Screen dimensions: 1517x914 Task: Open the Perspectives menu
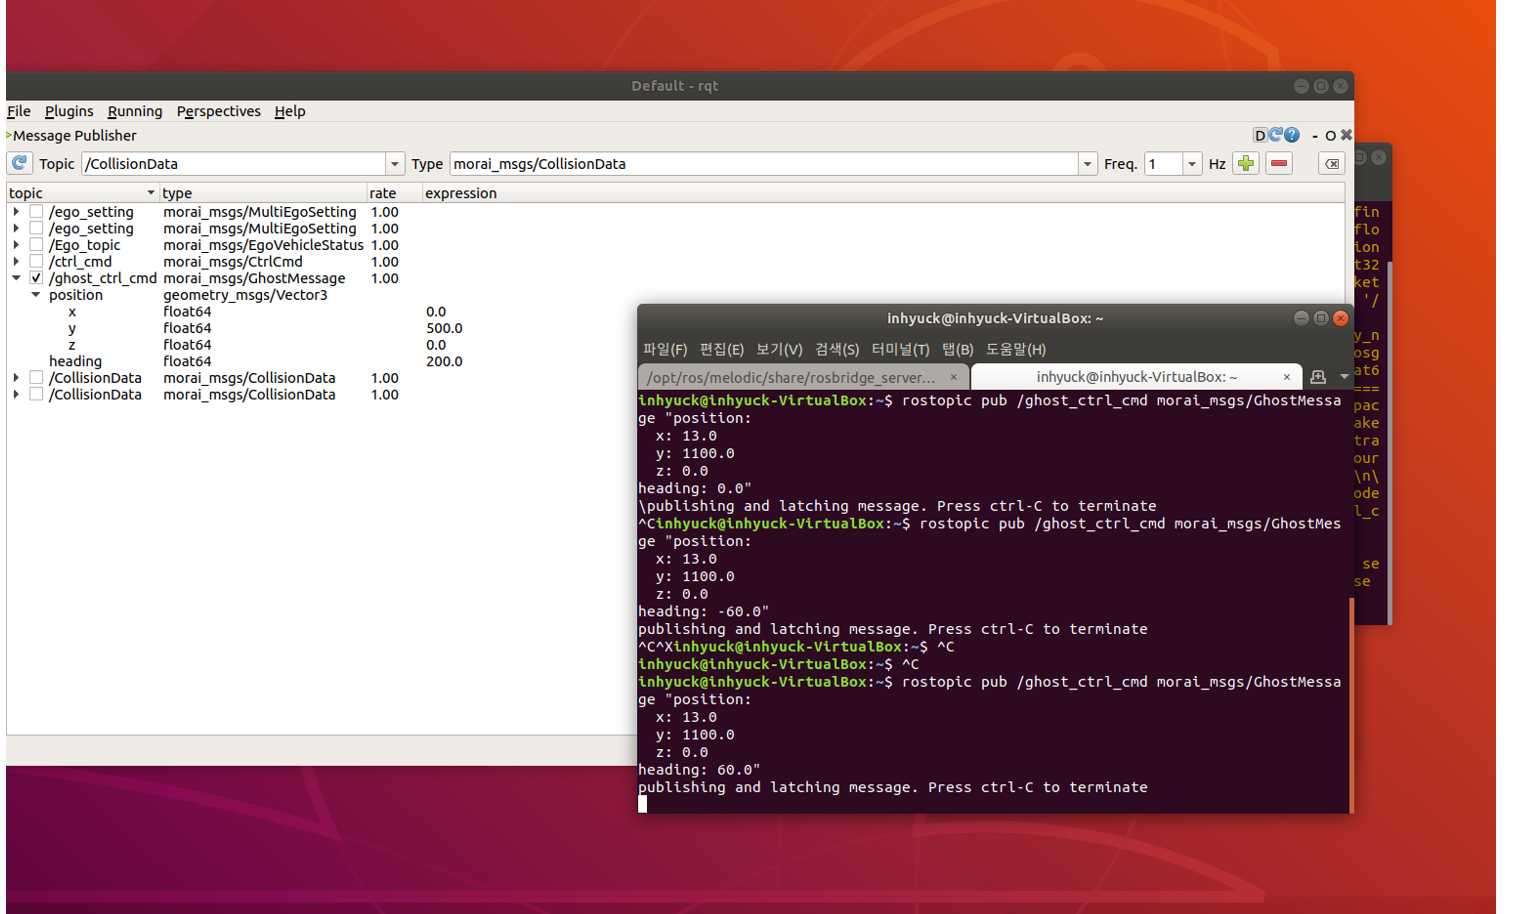(x=218, y=111)
